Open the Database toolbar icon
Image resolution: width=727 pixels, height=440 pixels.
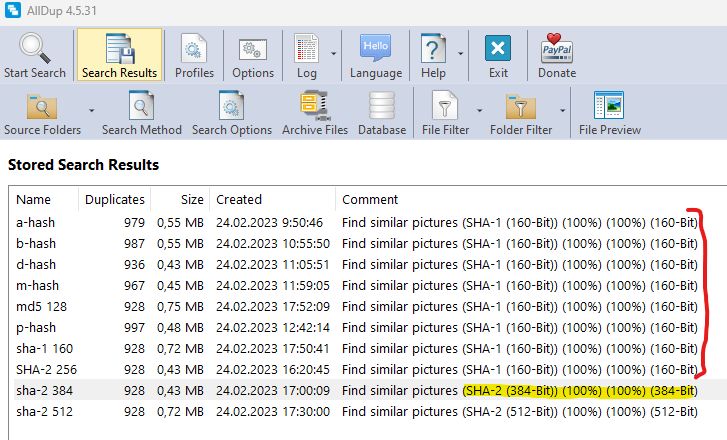coord(382,106)
